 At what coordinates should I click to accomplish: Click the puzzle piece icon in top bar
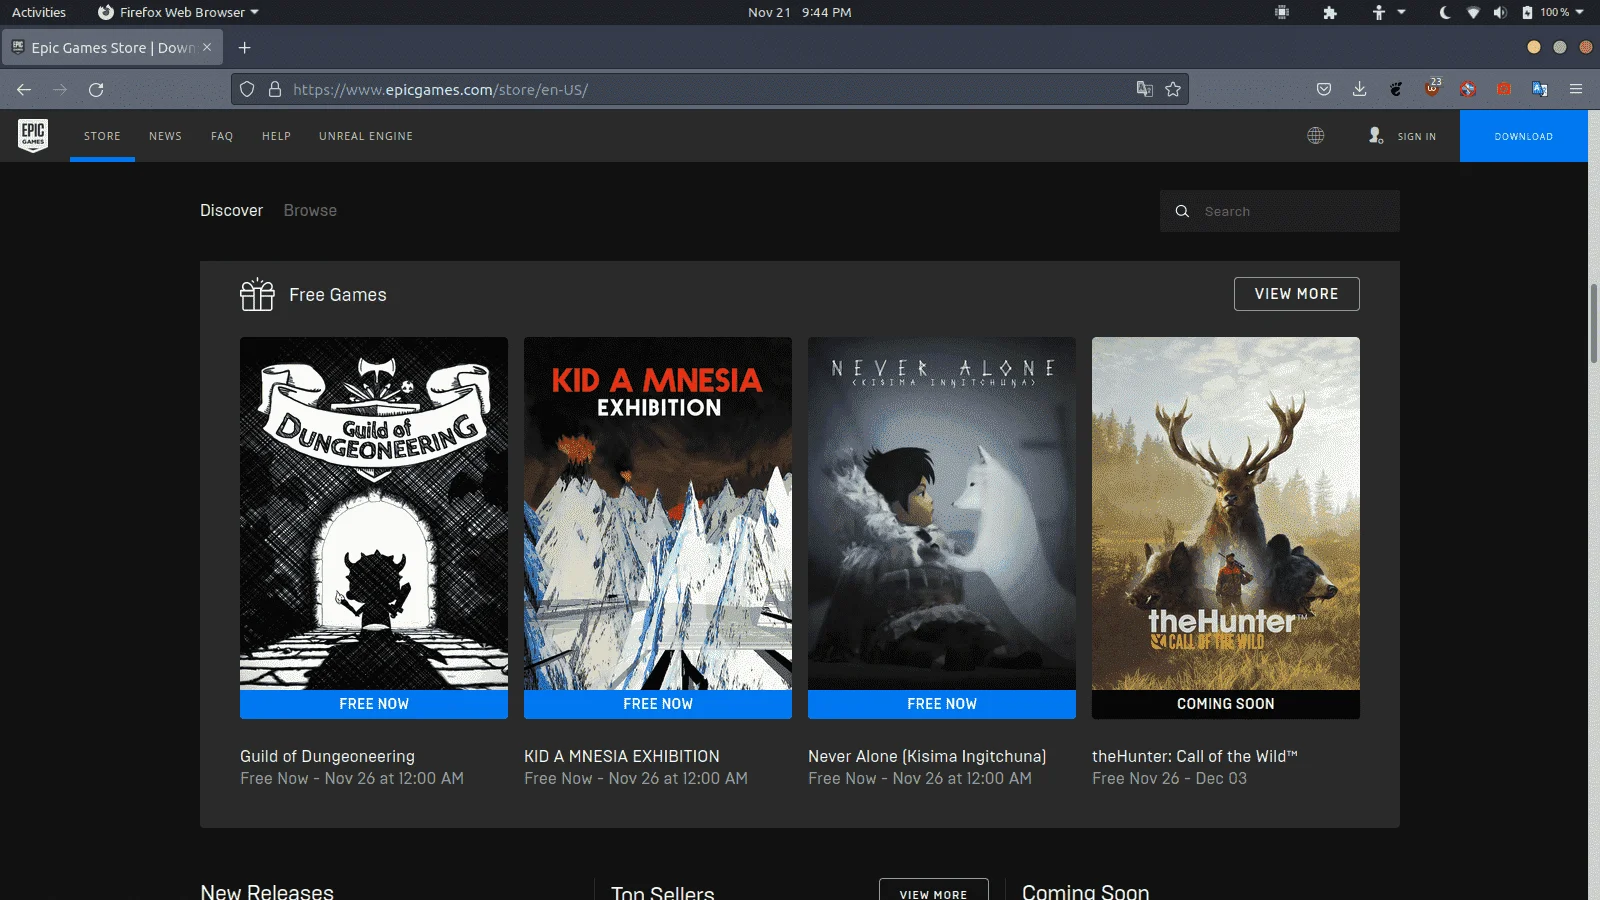pyautogui.click(x=1330, y=12)
